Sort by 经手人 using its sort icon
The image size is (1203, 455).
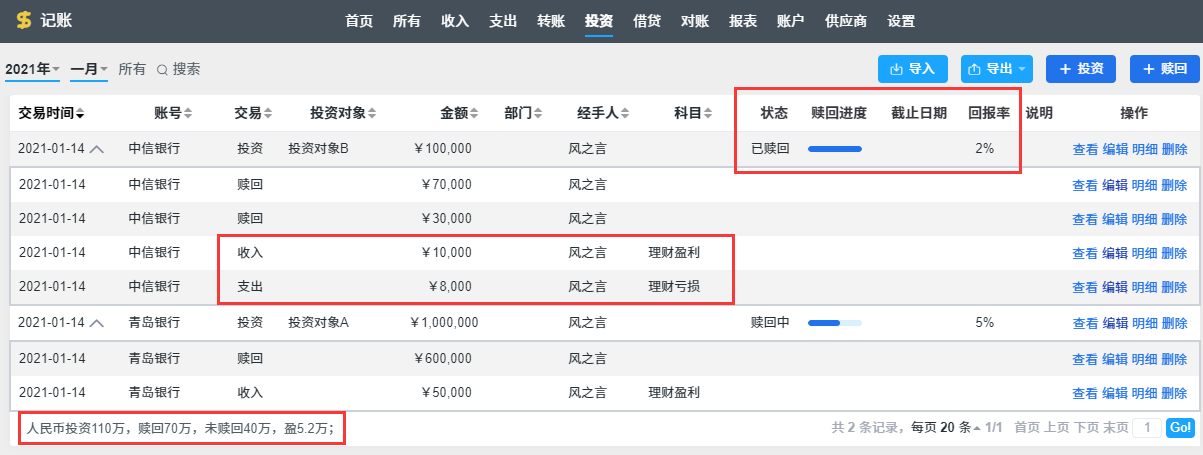coord(625,114)
